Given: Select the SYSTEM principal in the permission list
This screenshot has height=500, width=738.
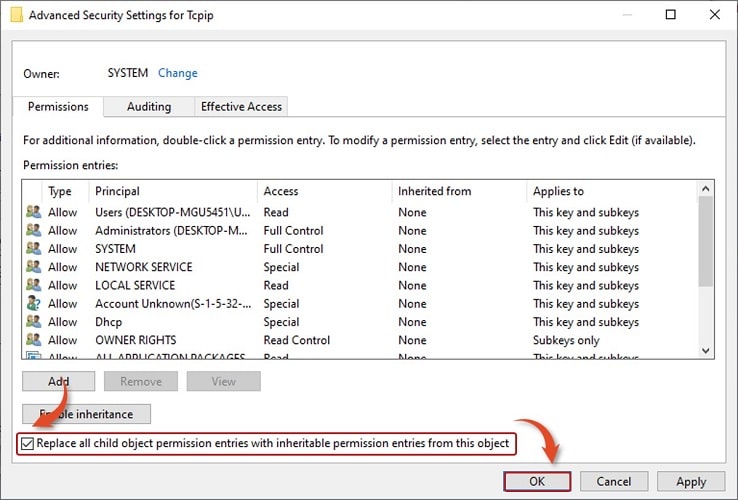Looking at the screenshot, I should click(x=115, y=249).
